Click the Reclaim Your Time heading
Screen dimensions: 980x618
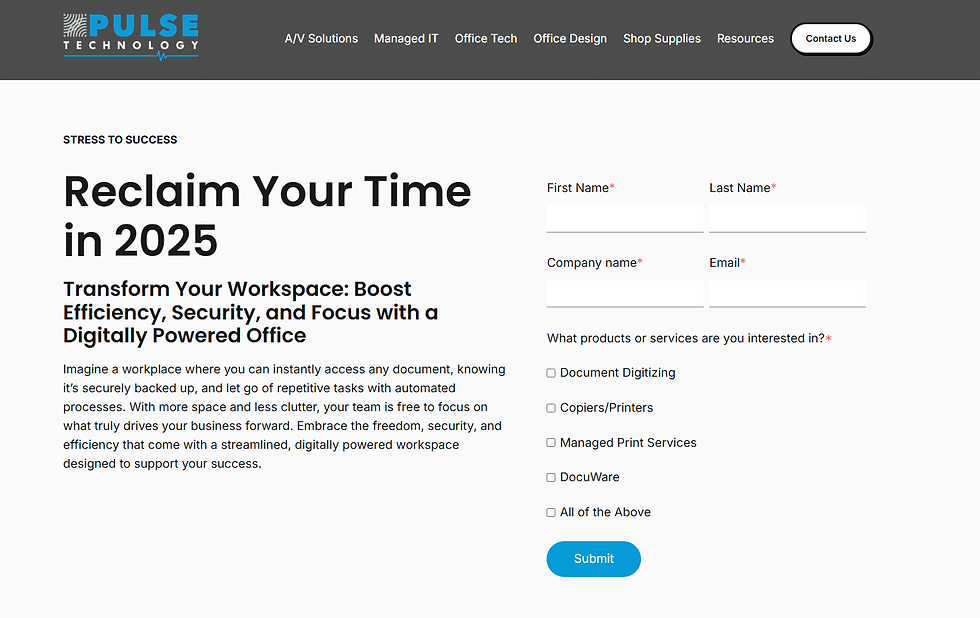pyautogui.click(x=266, y=215)
